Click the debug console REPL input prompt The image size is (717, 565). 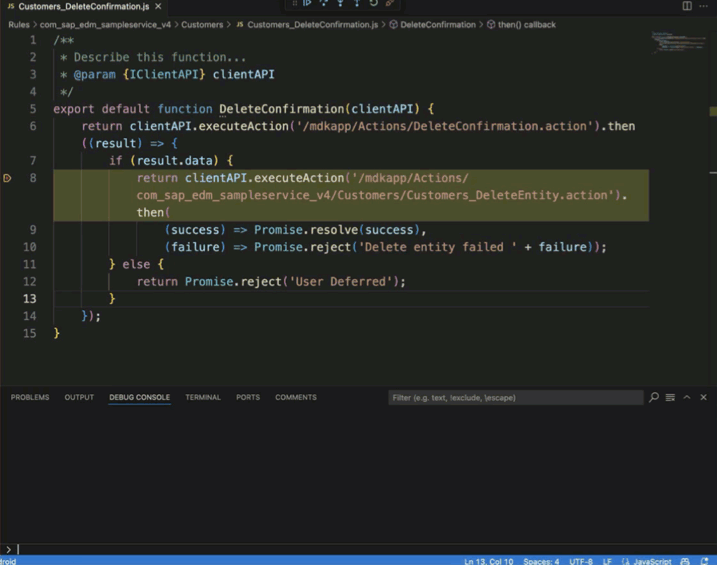coord(357,549)
